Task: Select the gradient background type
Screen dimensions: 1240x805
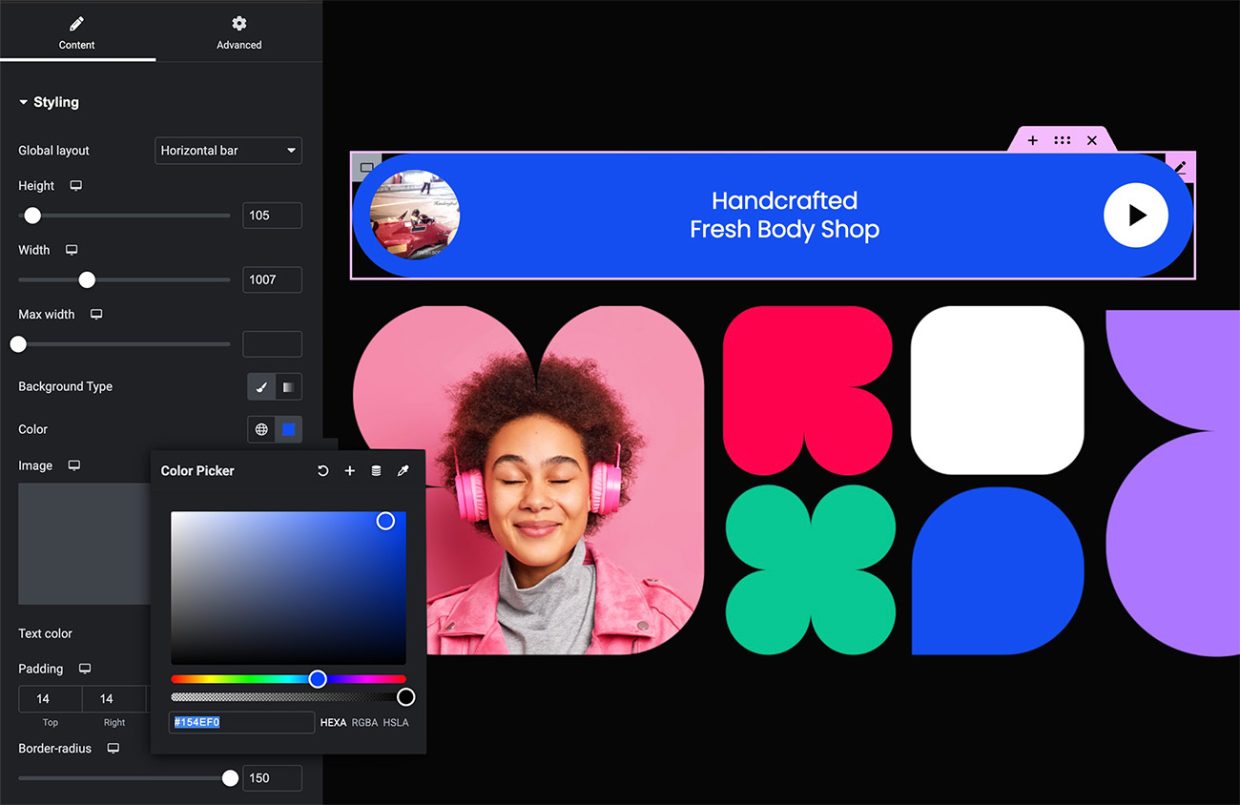Action: click(x=288, y=387)
